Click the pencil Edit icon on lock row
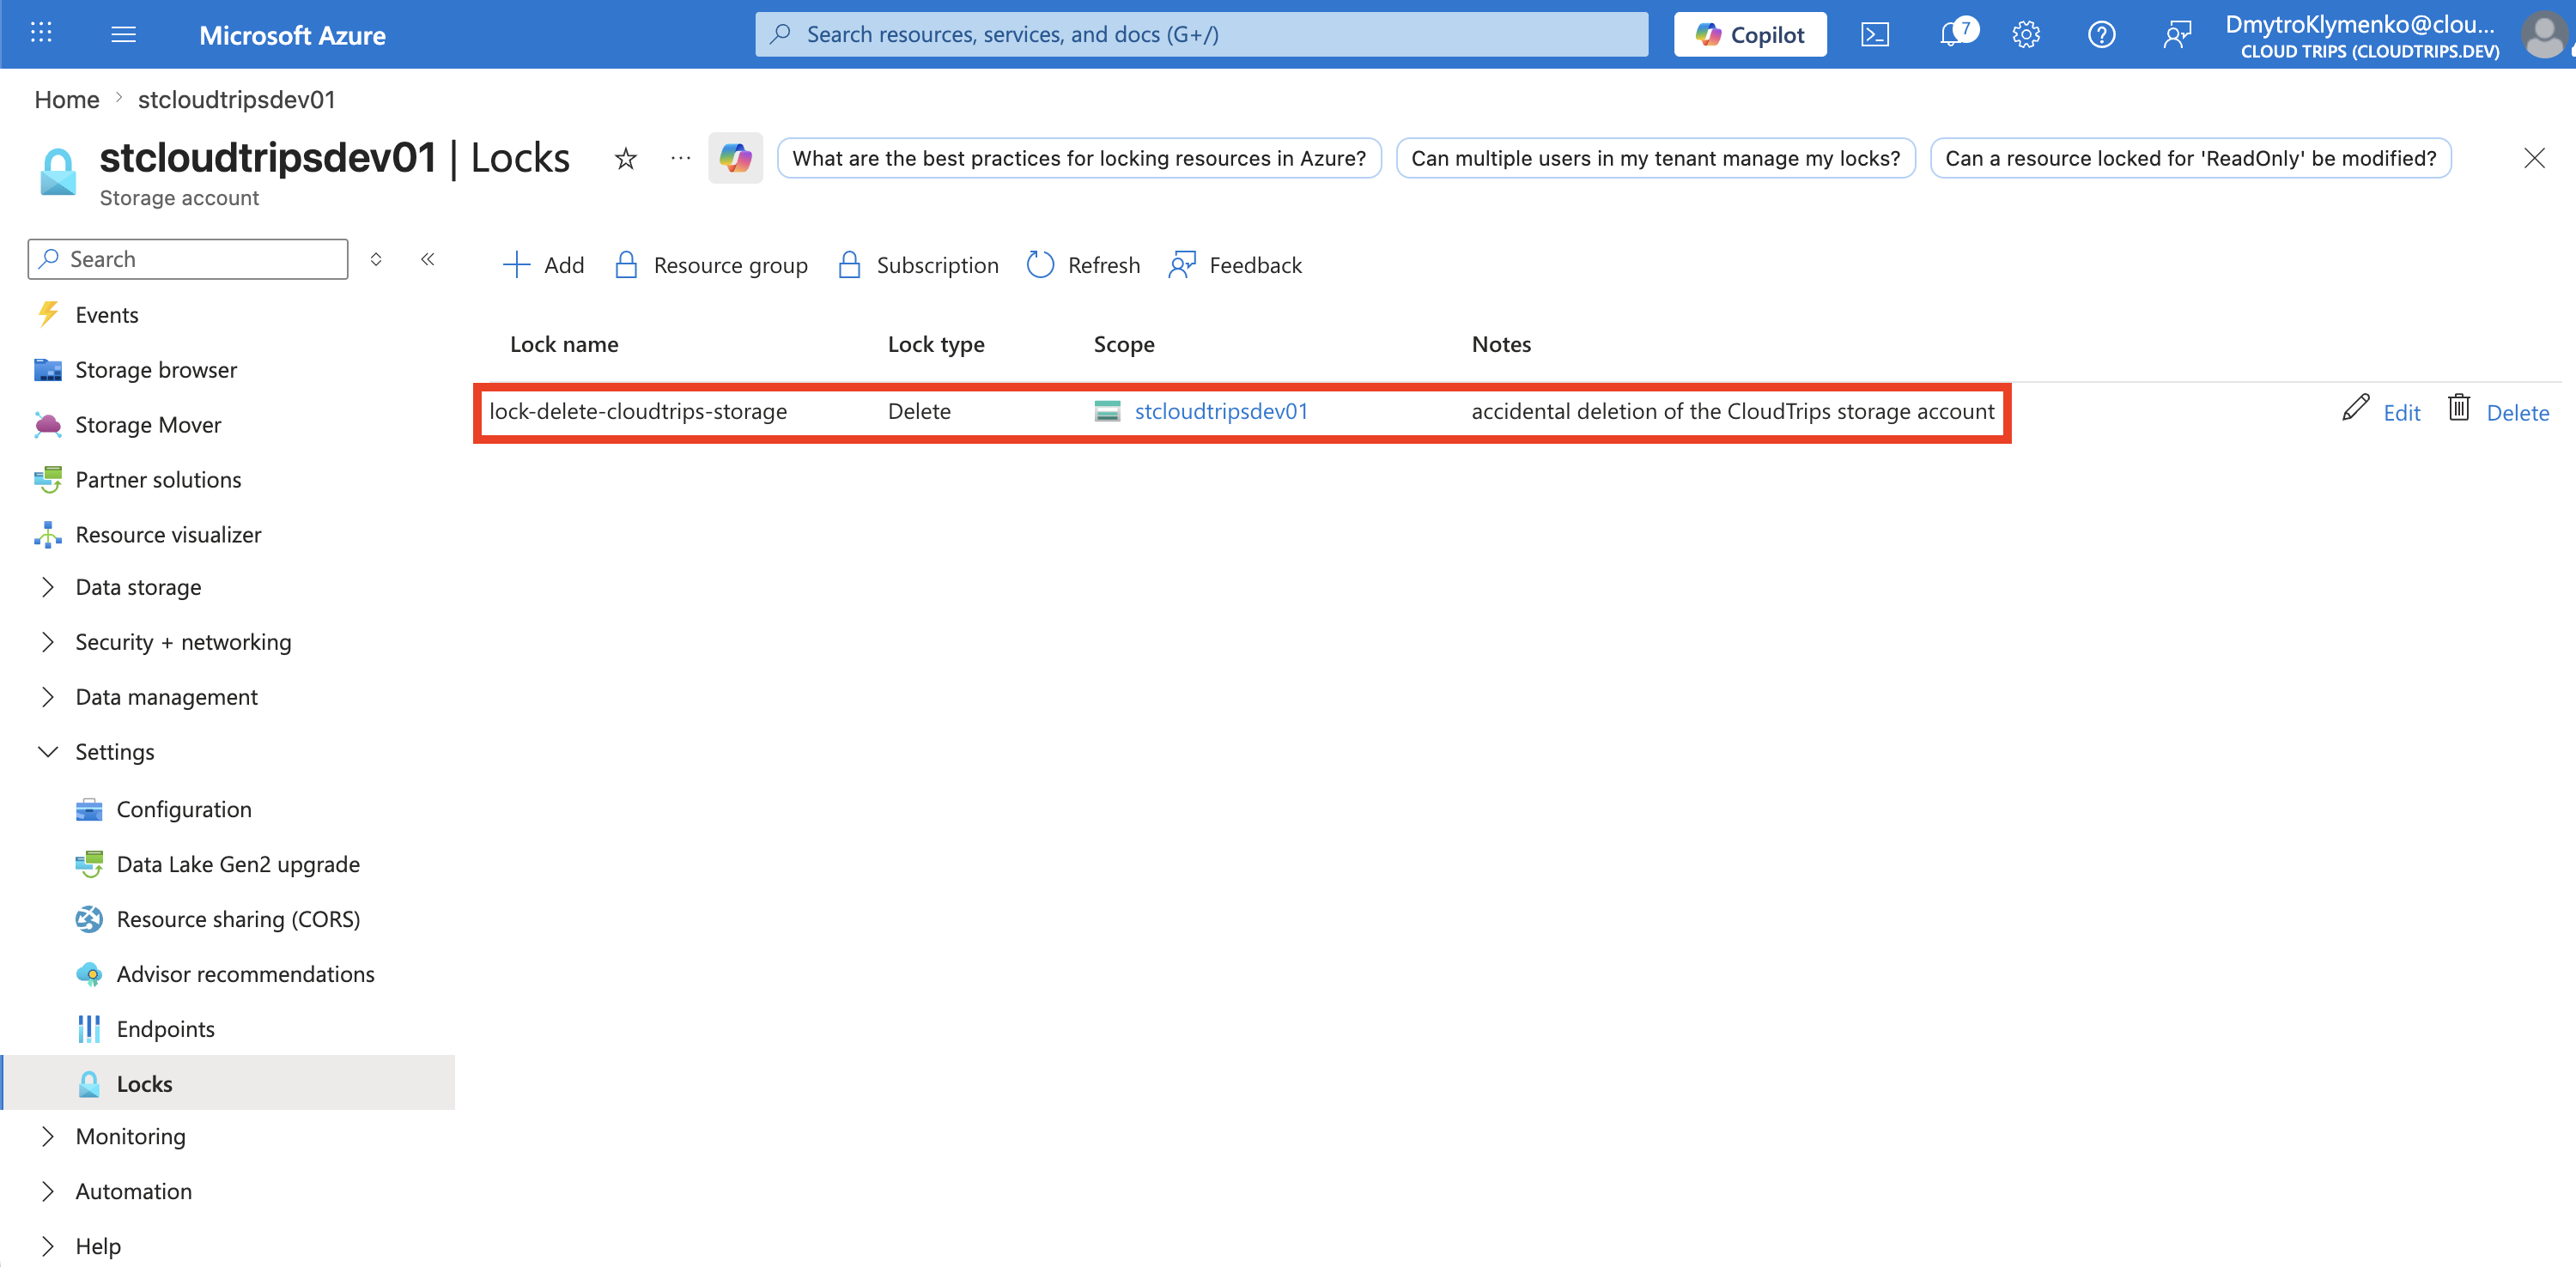This screenshot has width=2576, height=1267. [2355, 408]
